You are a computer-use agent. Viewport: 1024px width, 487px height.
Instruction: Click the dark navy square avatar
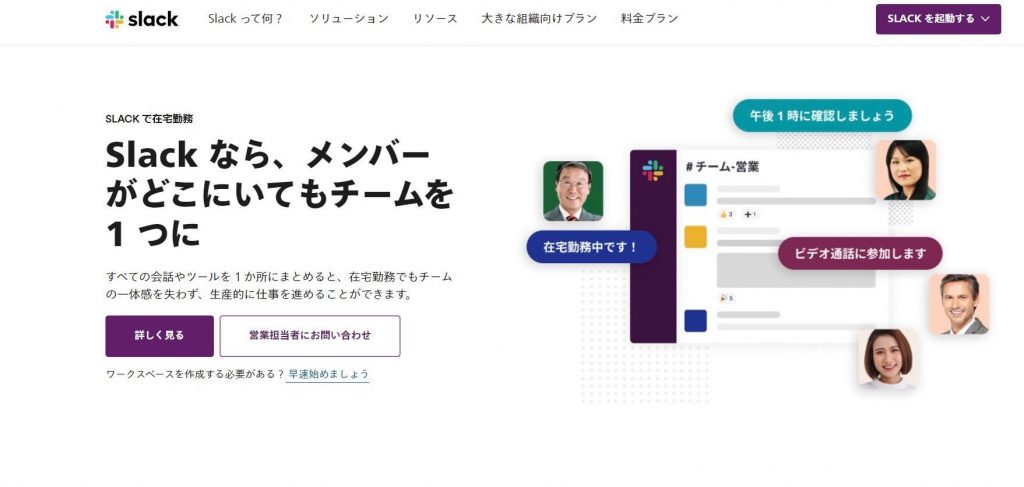(695, 320)
